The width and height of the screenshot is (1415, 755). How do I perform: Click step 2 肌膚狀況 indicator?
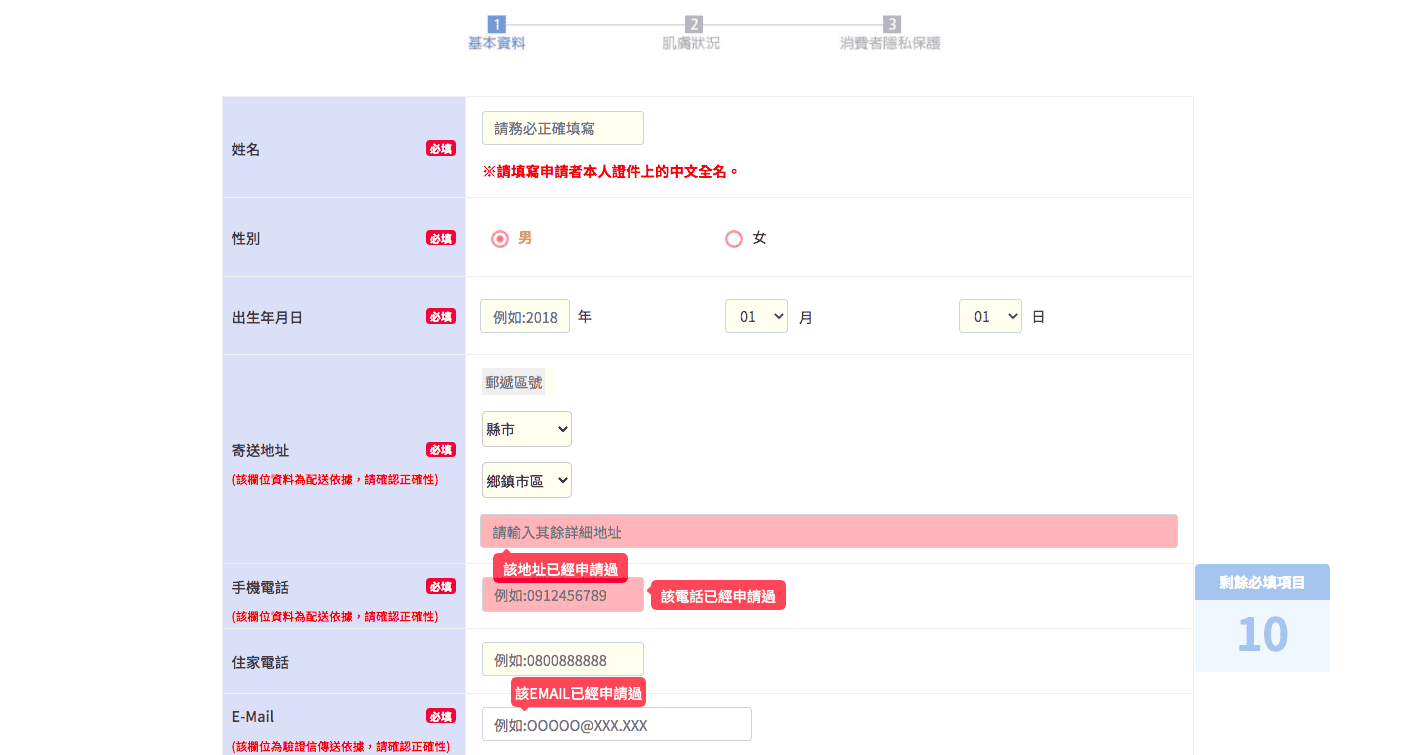coord(691,33)
